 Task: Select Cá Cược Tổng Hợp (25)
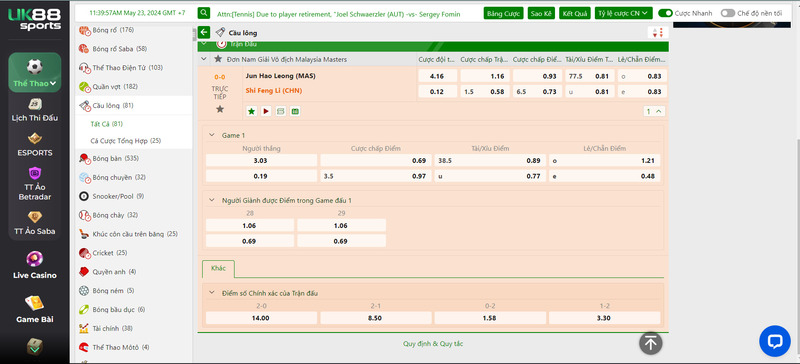pos(126,140)
